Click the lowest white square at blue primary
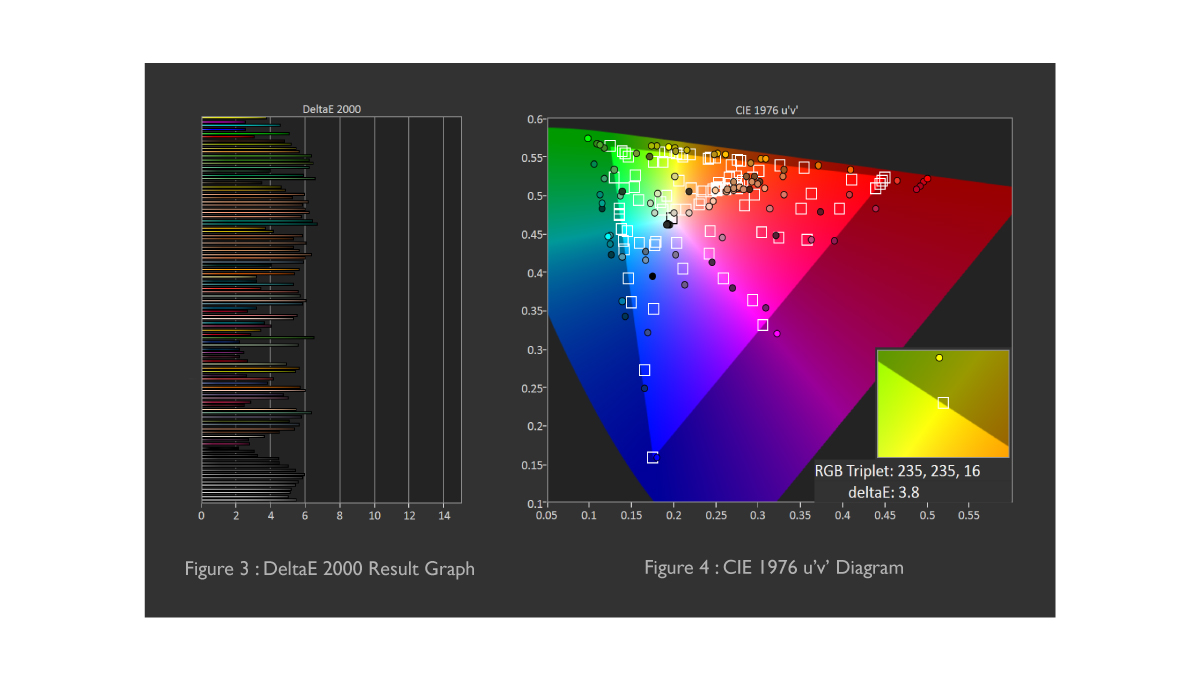1200x680 pixels. [x=653, y=457]
